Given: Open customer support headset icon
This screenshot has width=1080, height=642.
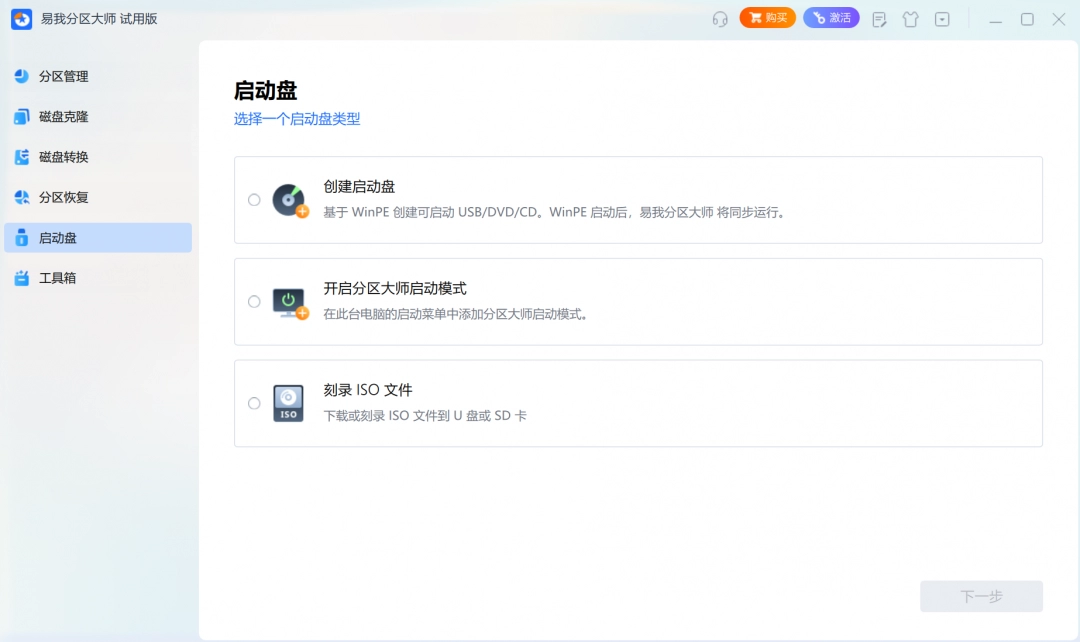Looking at the screenshot, I should point(720,19).
